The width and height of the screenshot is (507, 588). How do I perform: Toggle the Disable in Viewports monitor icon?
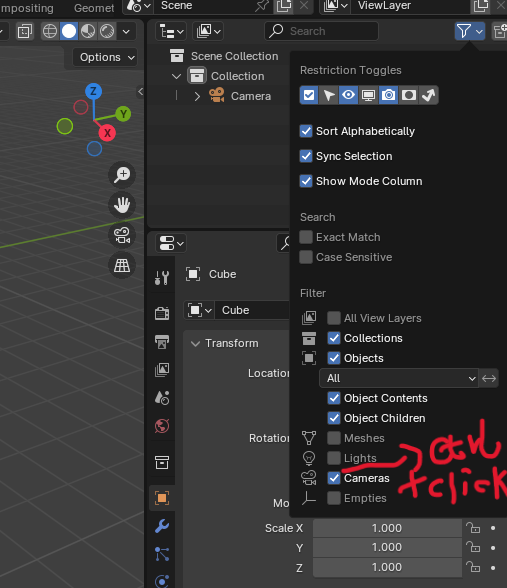point(368,95)
